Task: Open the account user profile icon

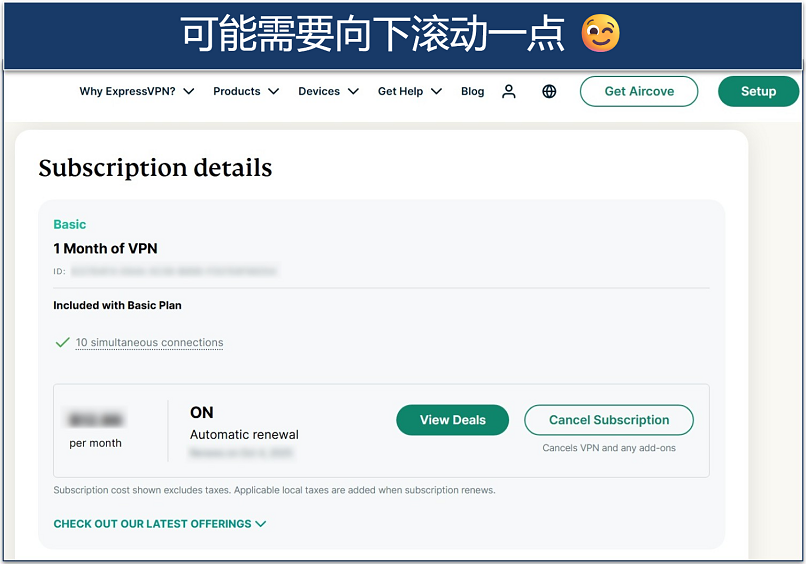Action: pyautogui.click(x=509, y=91)
